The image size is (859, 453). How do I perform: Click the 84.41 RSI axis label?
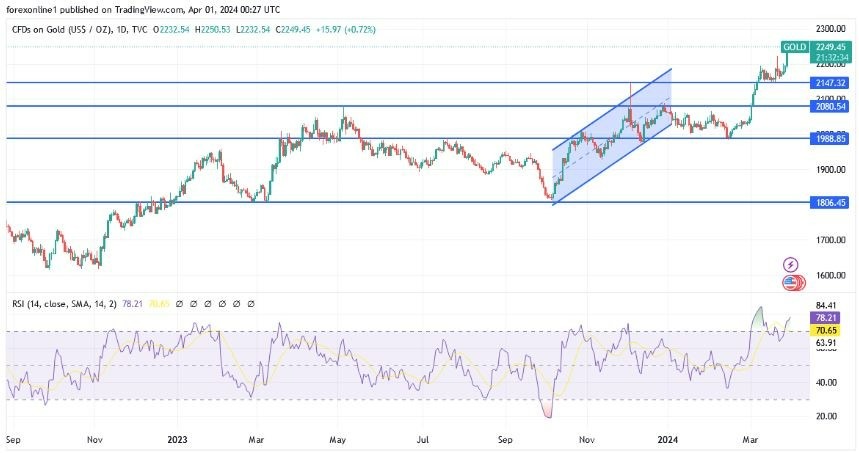pos(826,306)
